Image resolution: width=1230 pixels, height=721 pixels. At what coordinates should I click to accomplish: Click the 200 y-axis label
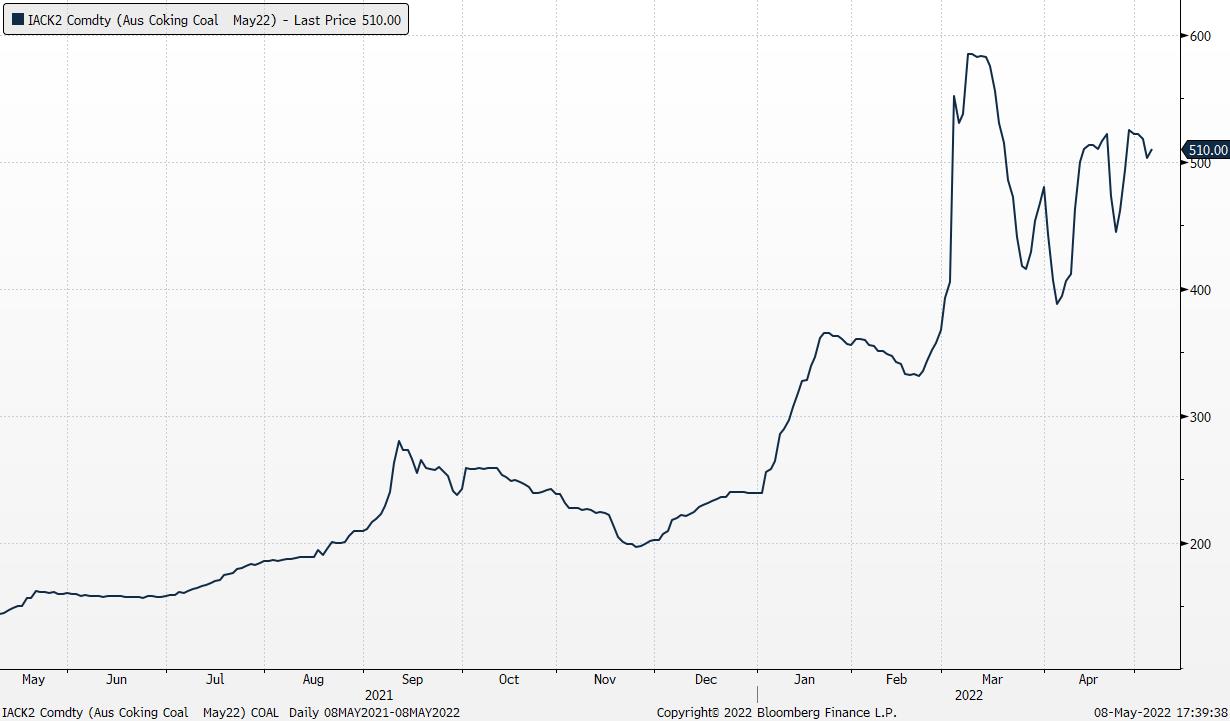1200,544
